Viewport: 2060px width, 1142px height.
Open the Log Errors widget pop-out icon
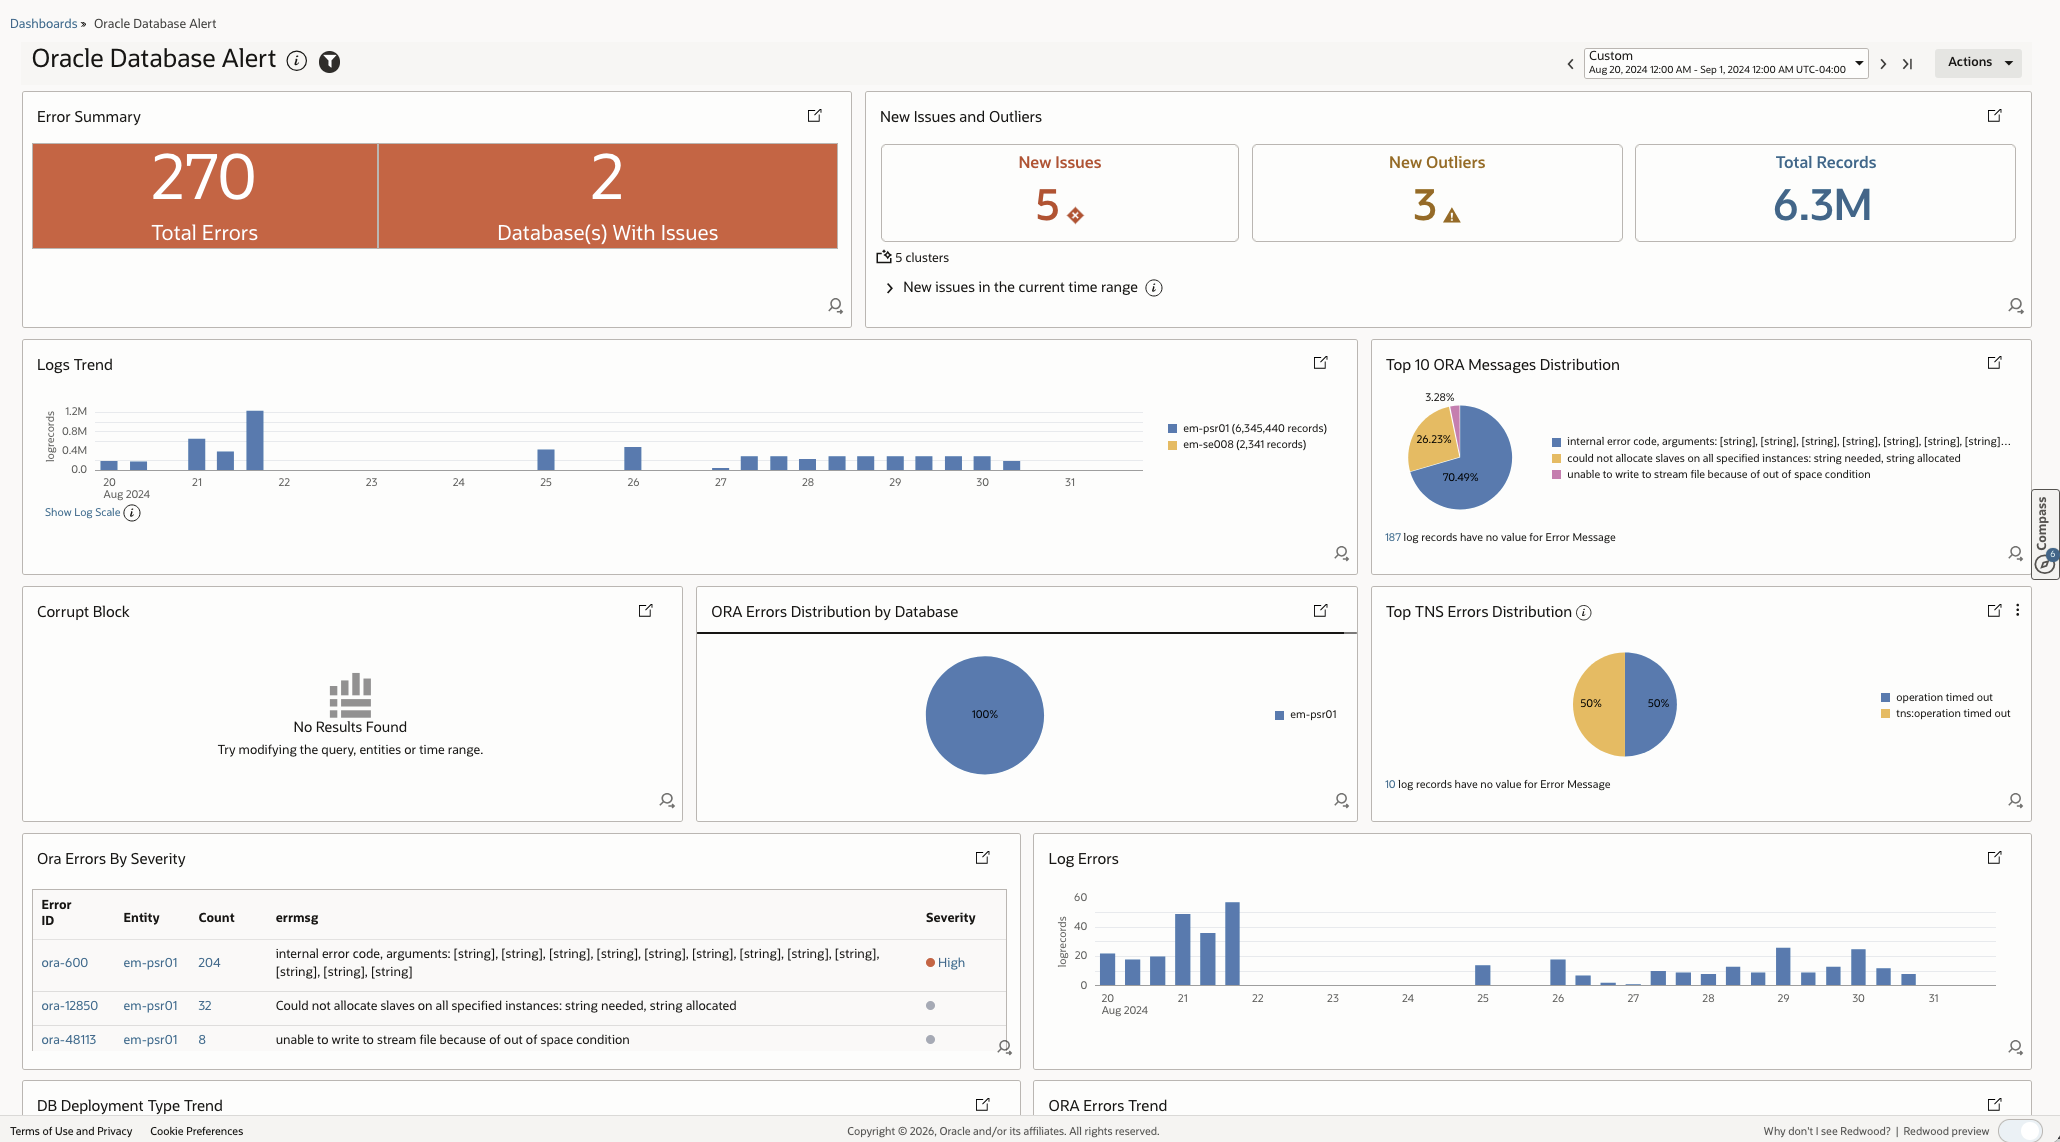click(x=1994, y=857)
